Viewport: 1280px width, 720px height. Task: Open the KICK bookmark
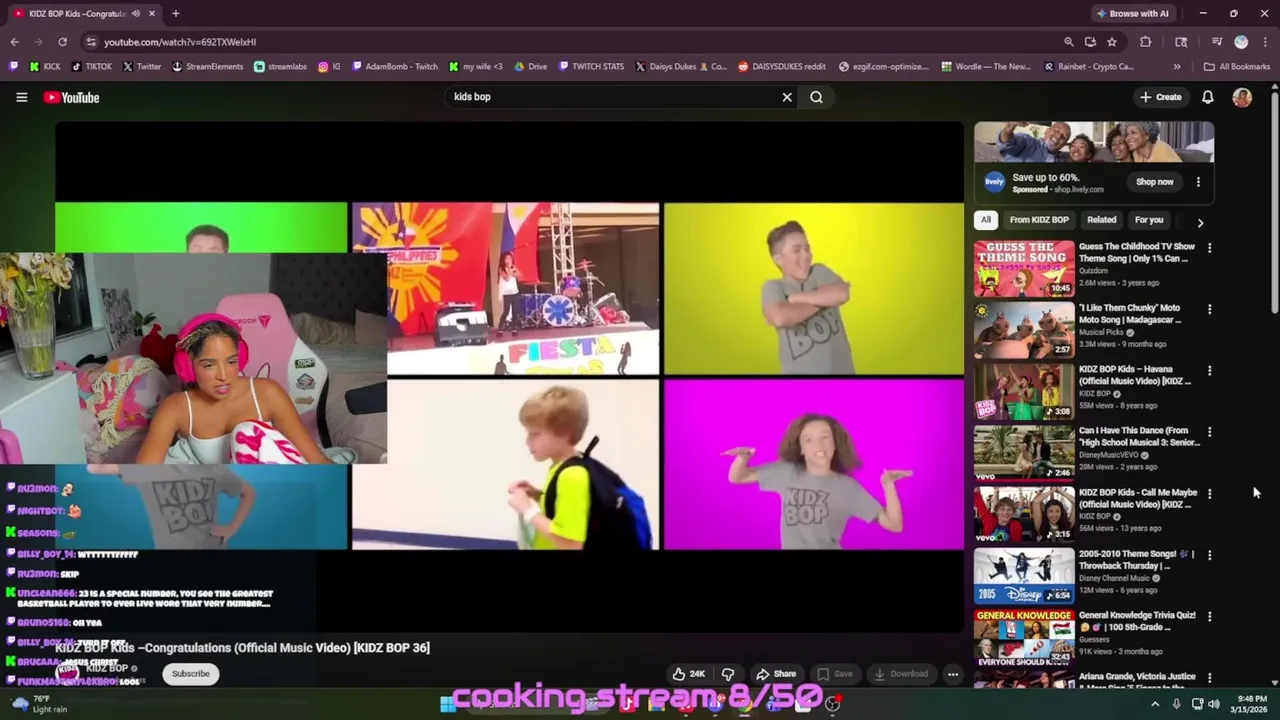(x=45, y=67)
